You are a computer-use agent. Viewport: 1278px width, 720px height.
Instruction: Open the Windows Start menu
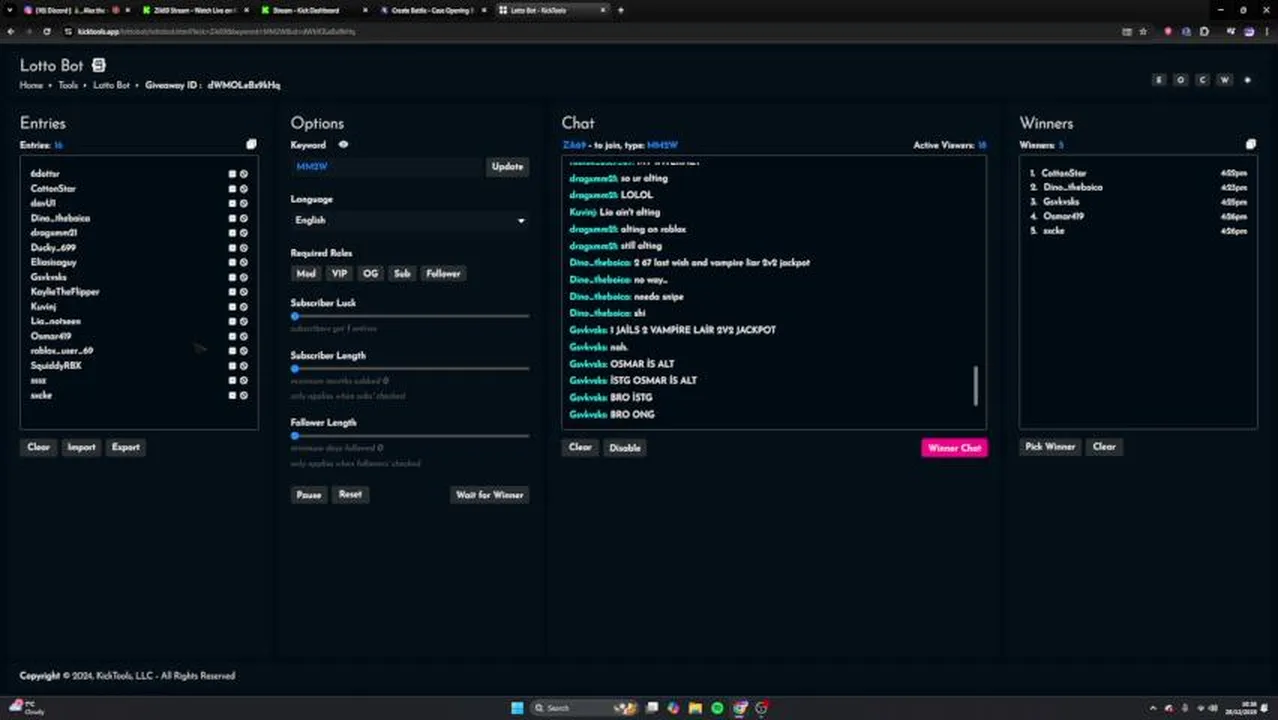517,708
